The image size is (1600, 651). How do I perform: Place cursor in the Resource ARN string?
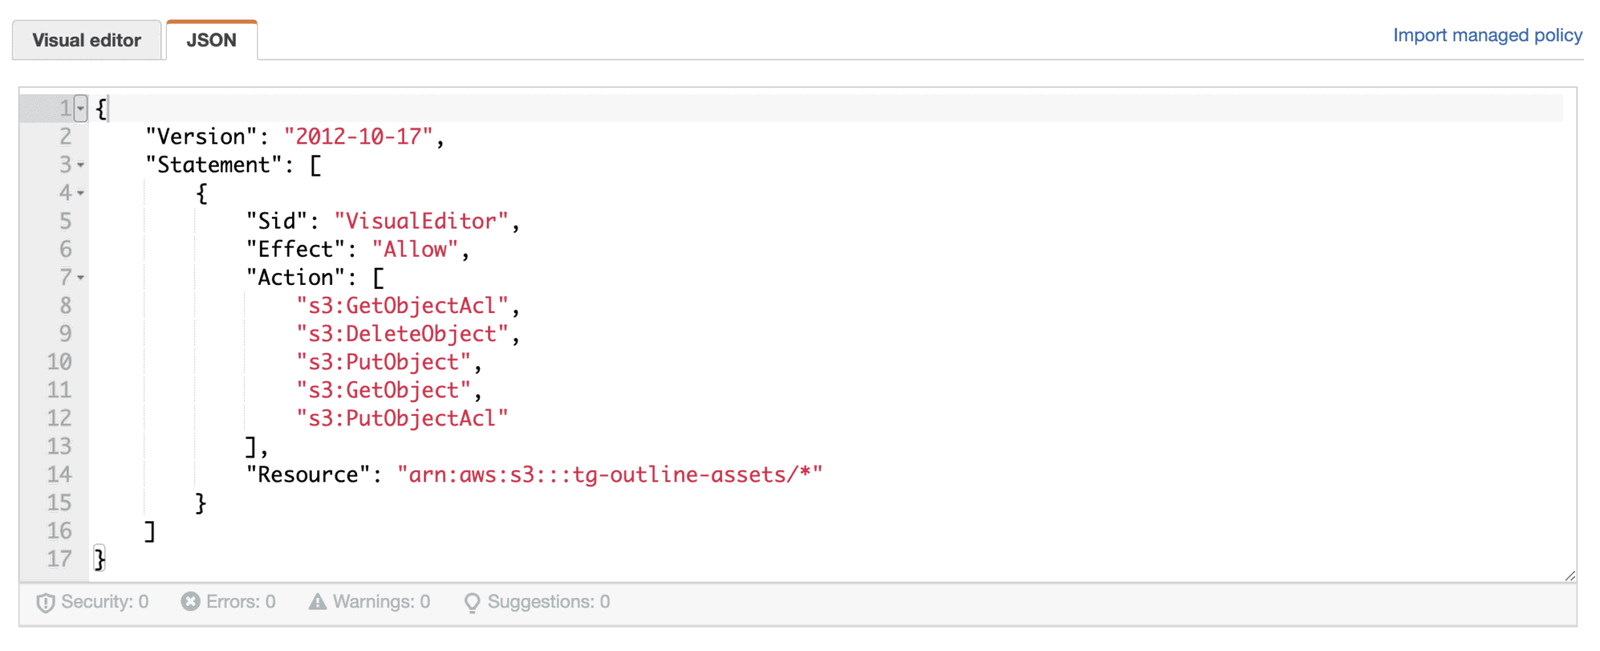tap(609, 475)
